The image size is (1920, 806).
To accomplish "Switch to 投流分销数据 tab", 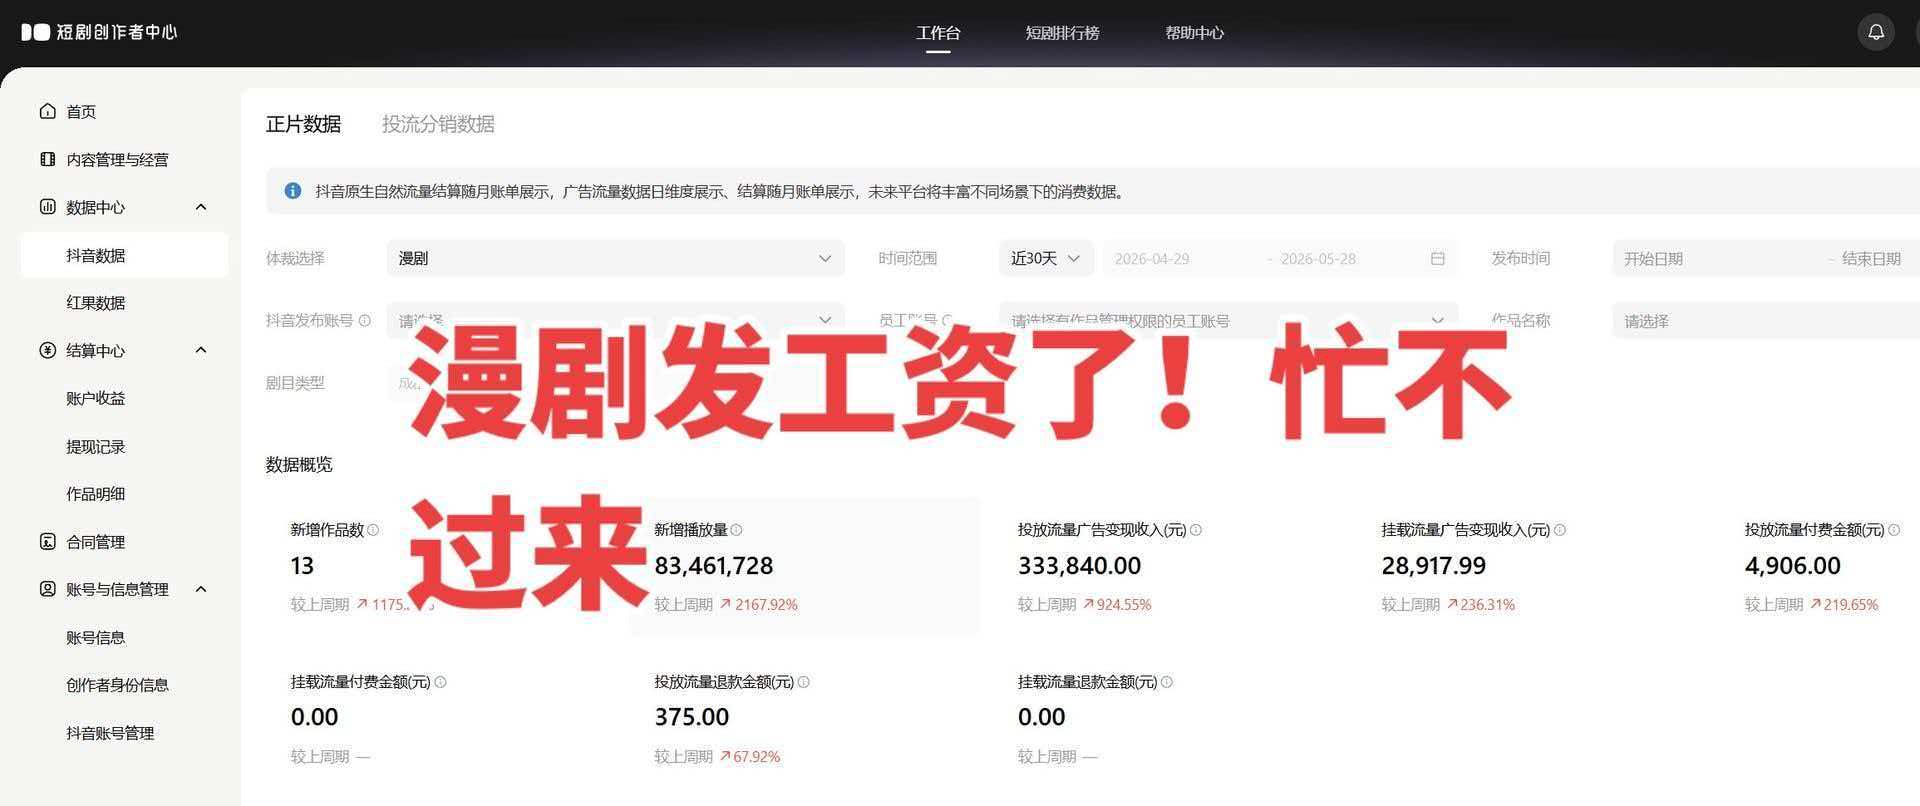I will pos(438,124).
